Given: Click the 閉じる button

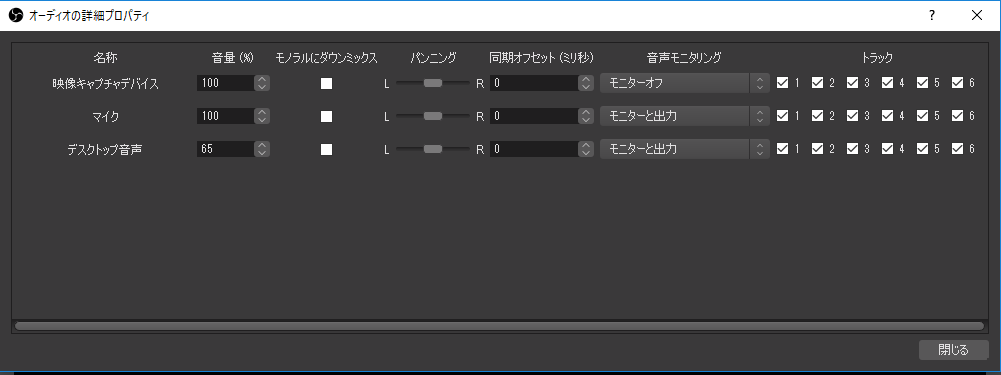Looking at the screenshot, I should point(953,349).
